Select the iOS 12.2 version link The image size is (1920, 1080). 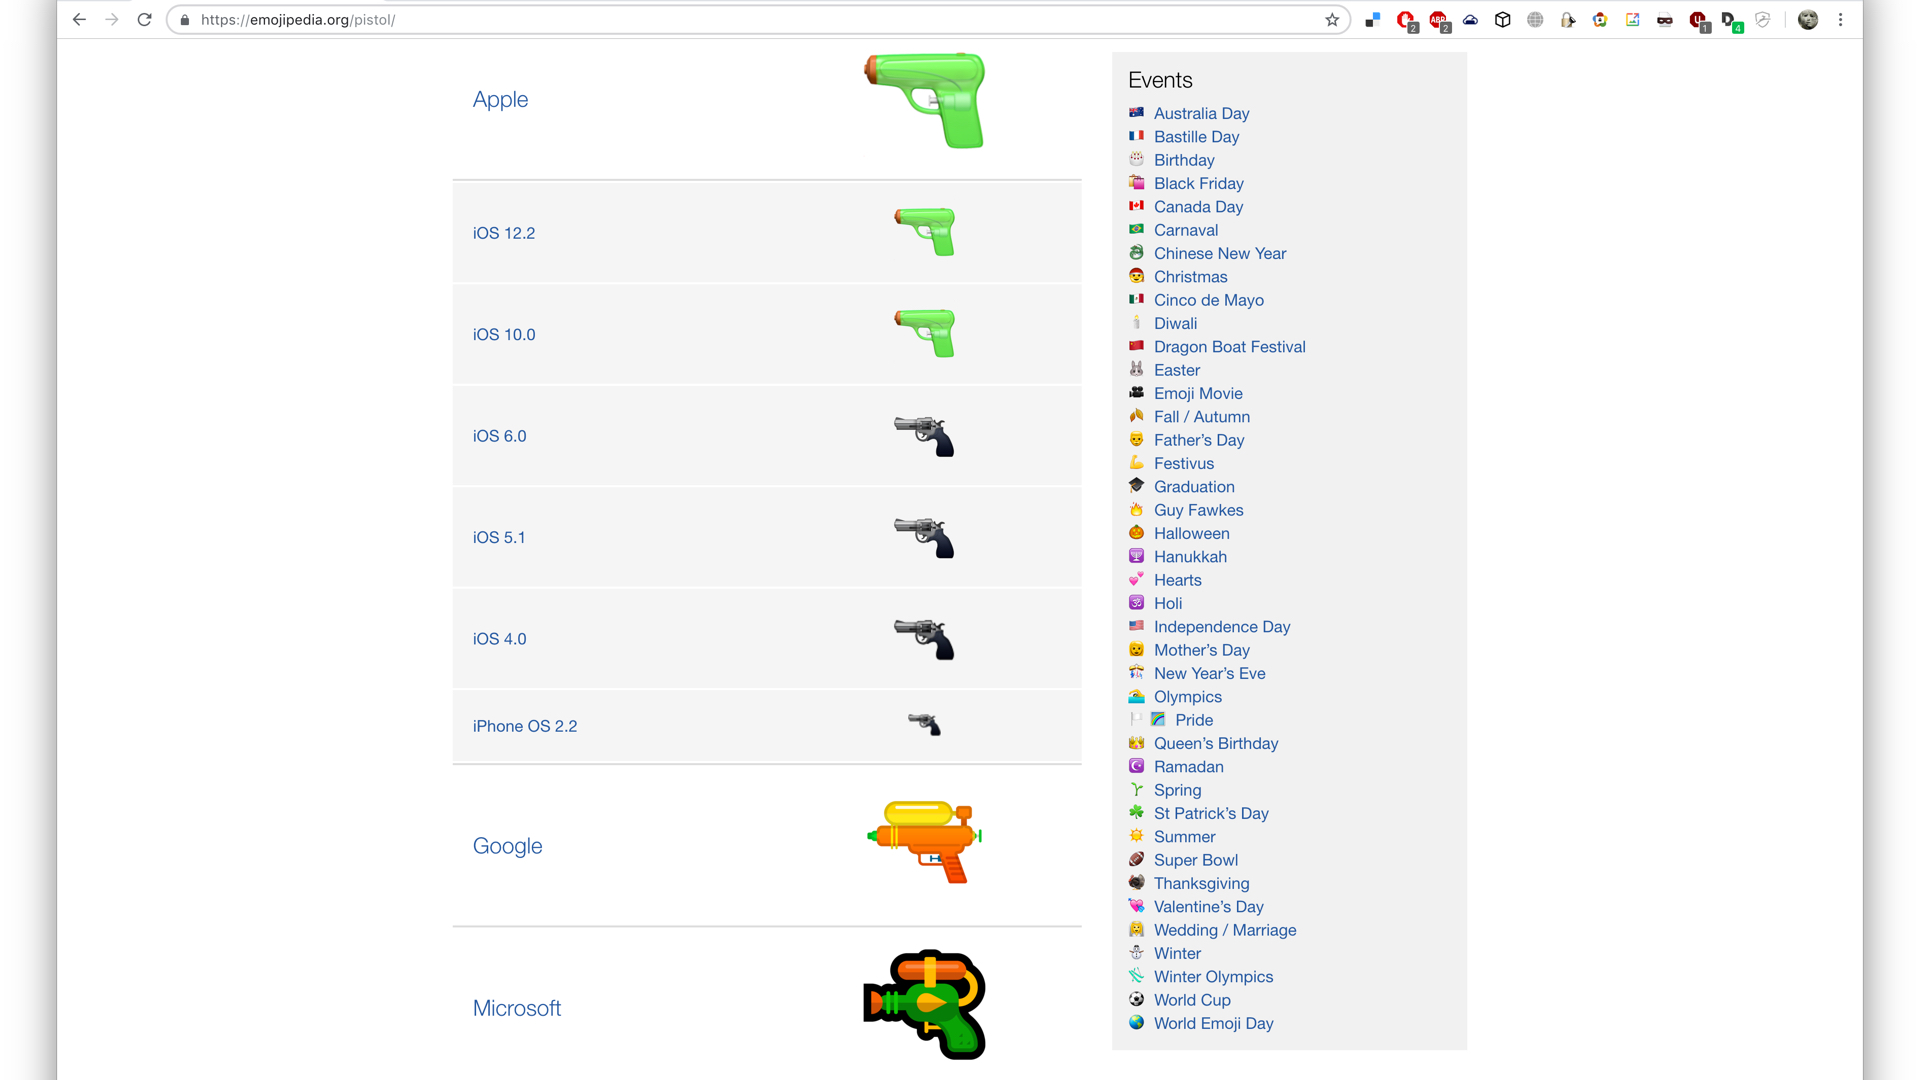point(503,233)
